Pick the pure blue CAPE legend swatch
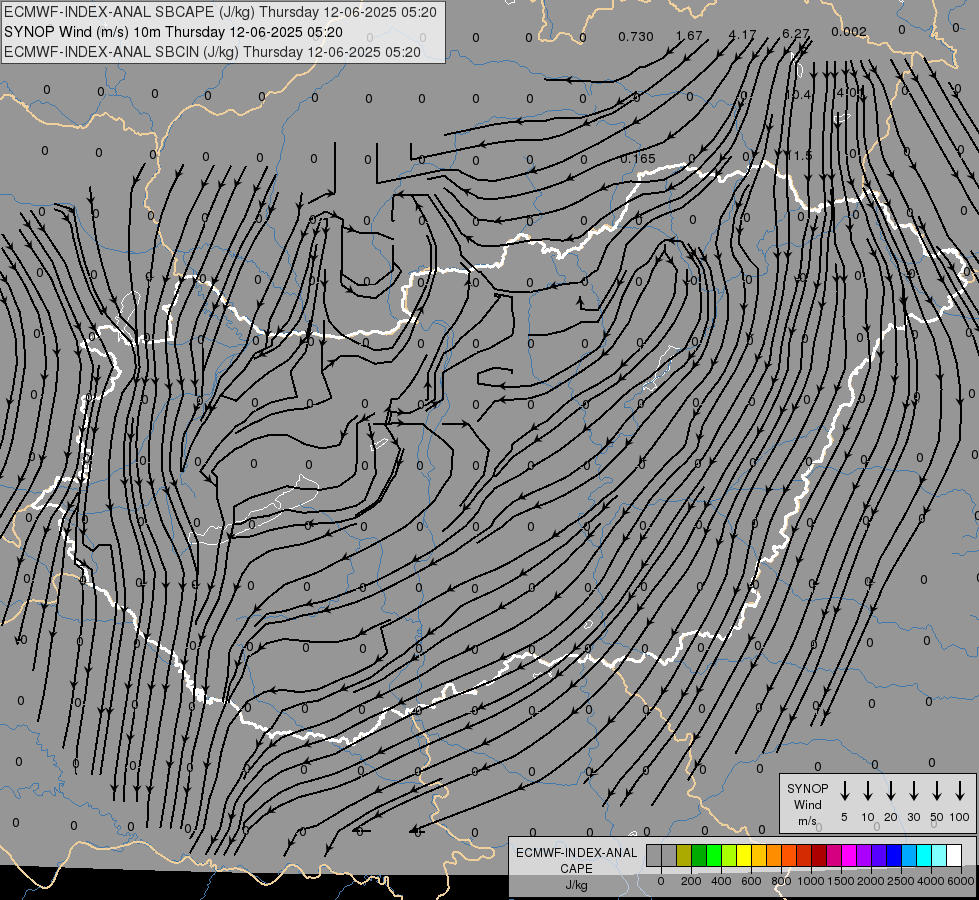Image resolution: width=979 pixels, height=900 pixels. (x=894, y=855)
